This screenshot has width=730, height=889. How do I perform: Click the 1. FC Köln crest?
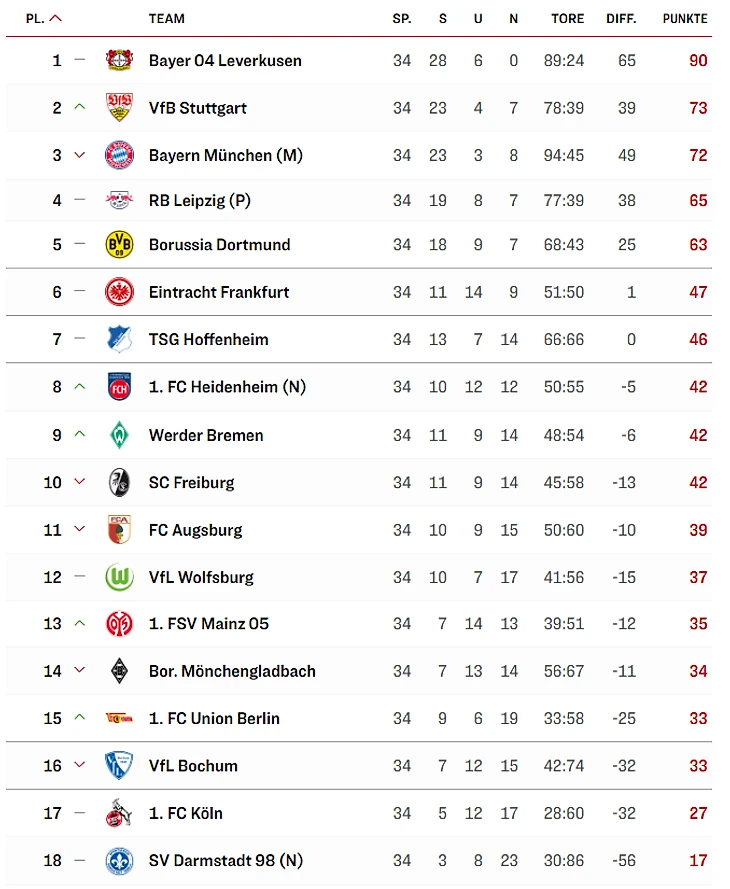[x=119, y=814]
